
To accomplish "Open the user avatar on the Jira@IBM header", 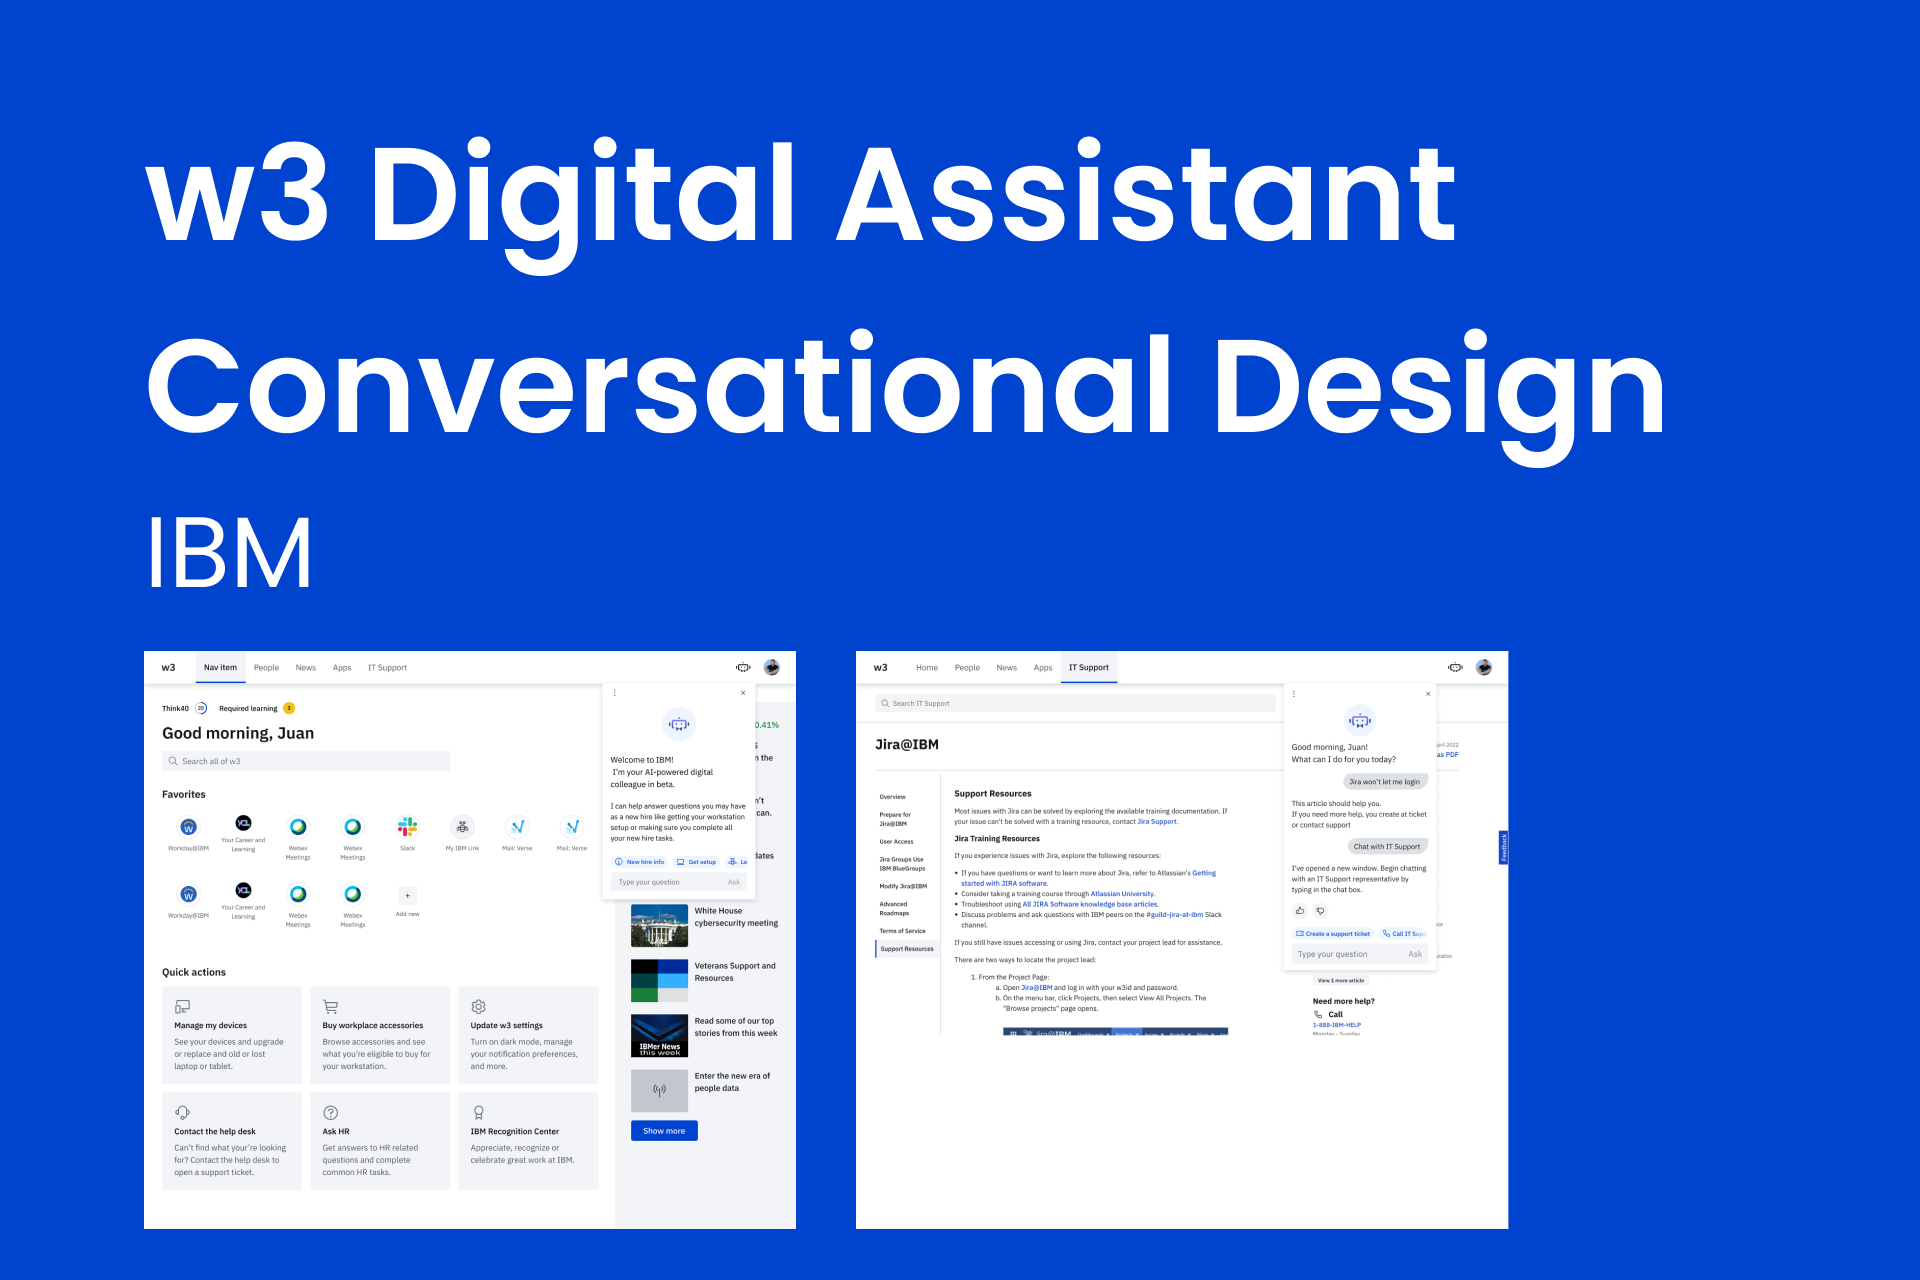I will pyautogui.click(x=1484, y=667).
